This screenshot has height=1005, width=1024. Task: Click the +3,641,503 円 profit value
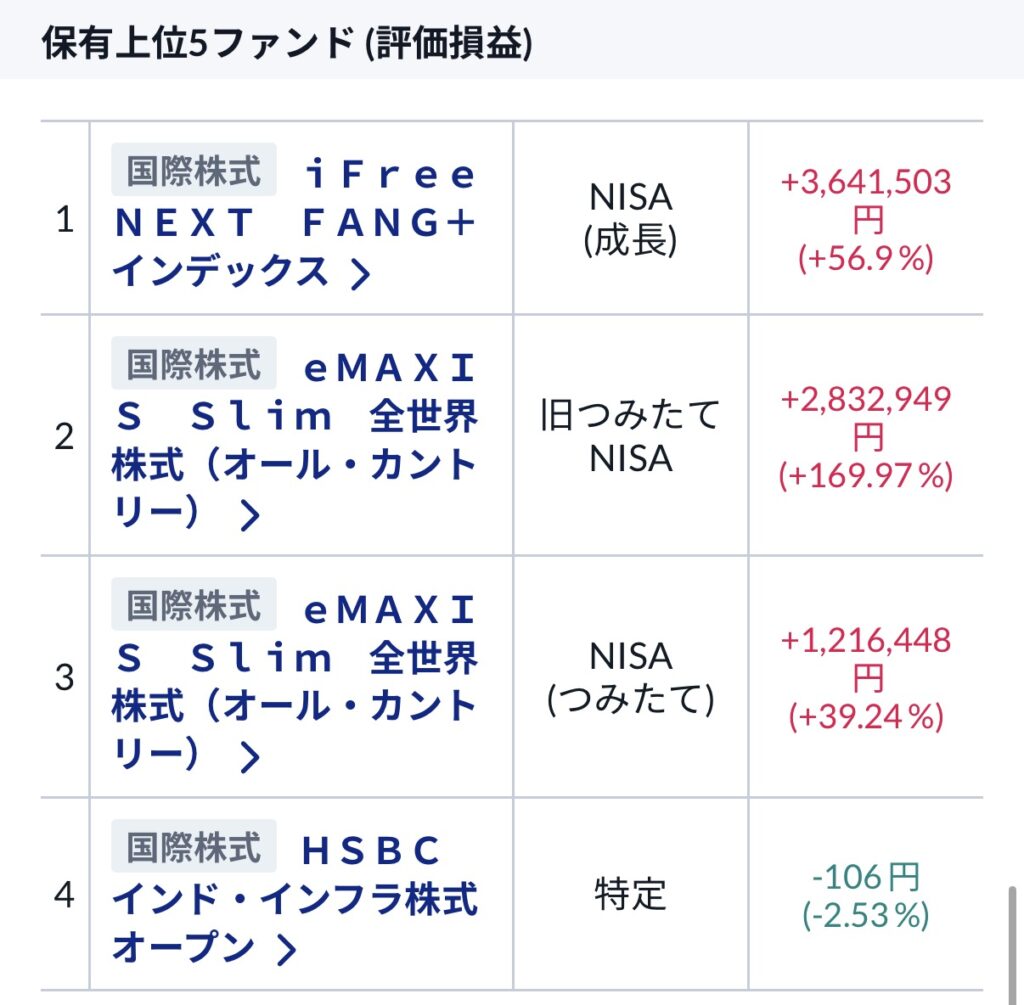(866, 201)
